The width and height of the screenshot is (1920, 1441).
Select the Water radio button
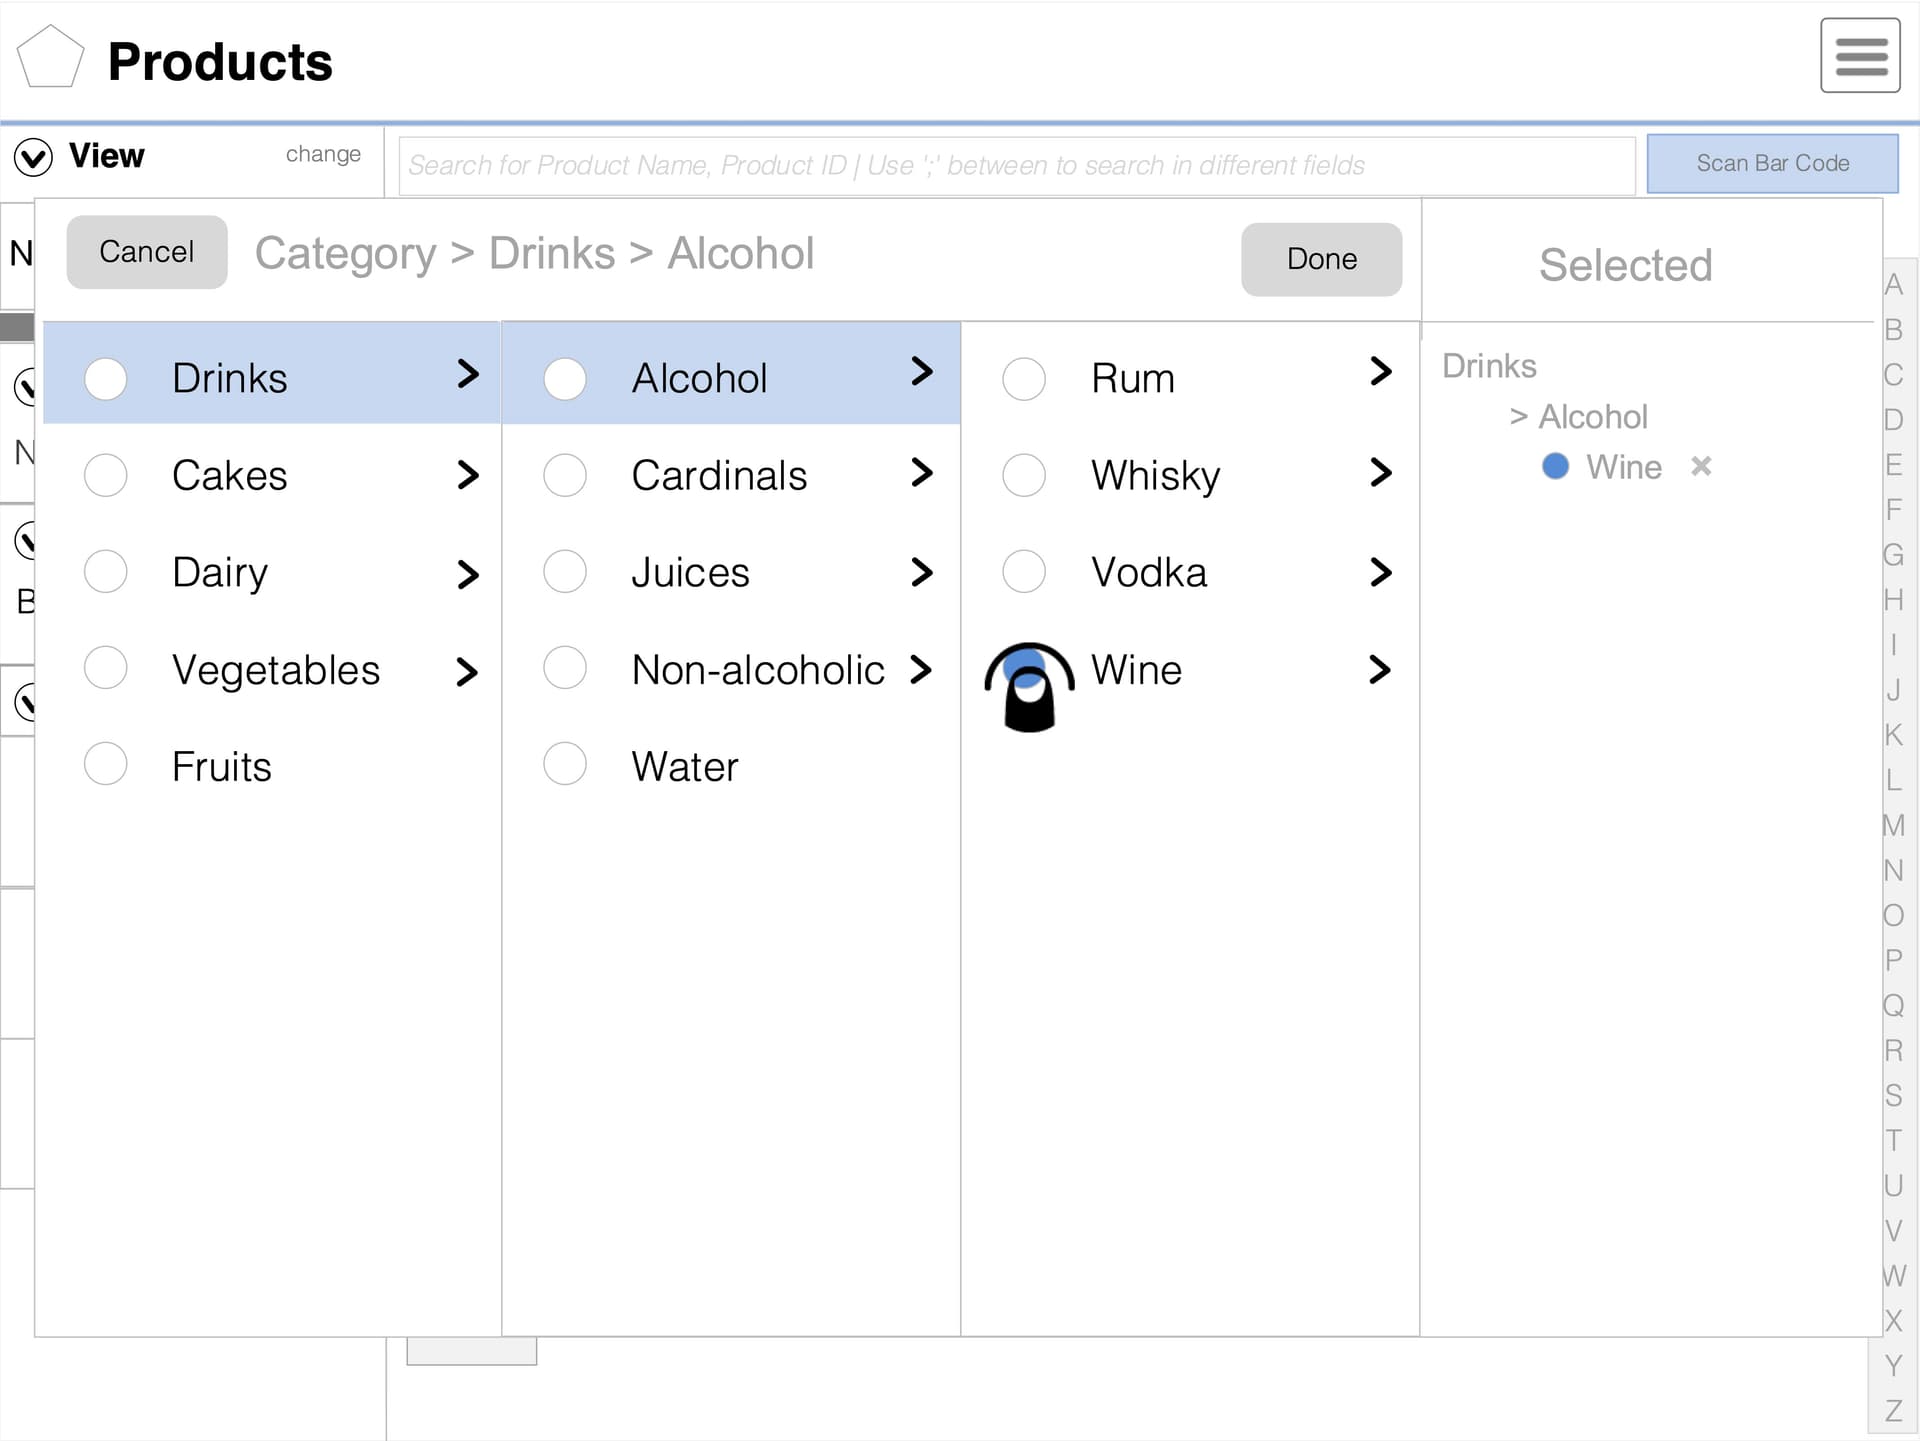(565, 764)
